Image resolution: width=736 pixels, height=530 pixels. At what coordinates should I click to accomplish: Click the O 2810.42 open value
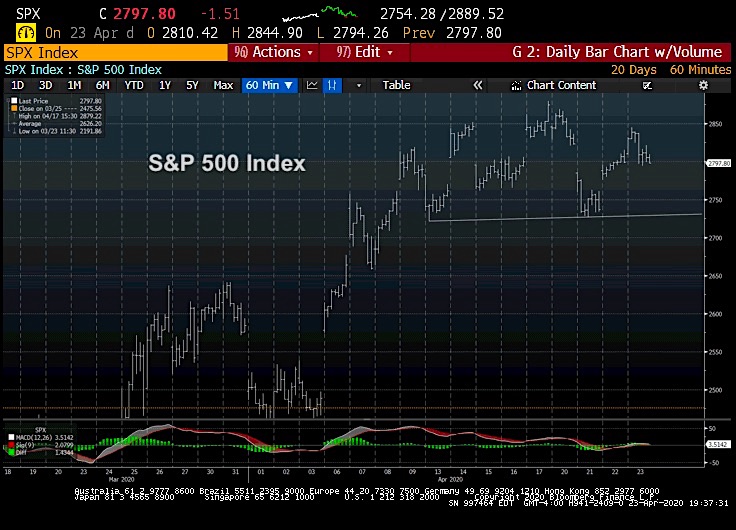tap(183, 33)
